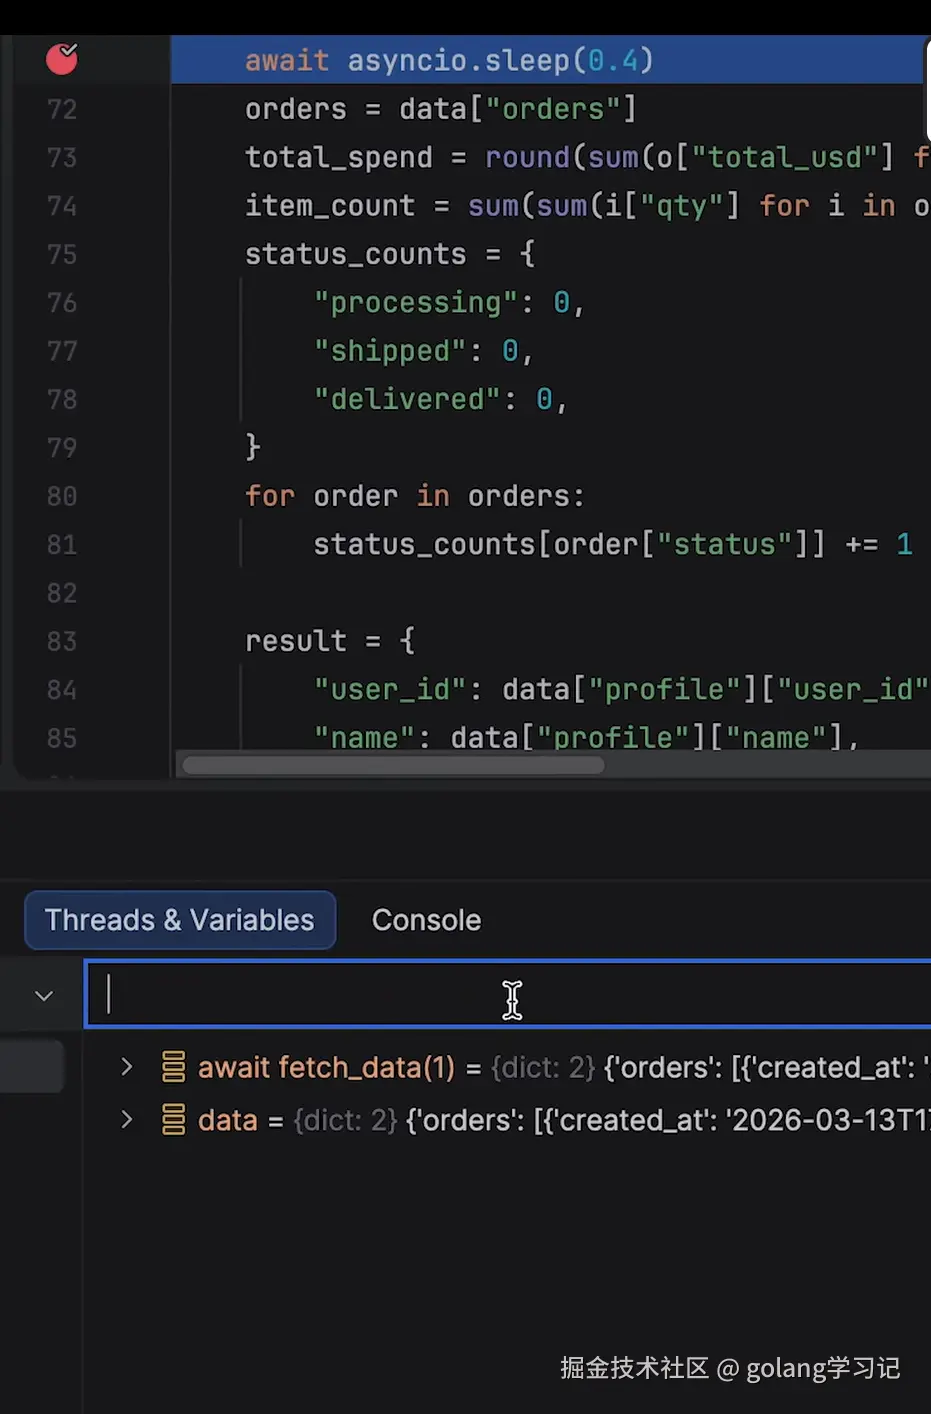Click the '{dict: 2}' value of await fetch_data(1)
Image resolution: width=931 pixels, height=1414 pixels.
543,1067
